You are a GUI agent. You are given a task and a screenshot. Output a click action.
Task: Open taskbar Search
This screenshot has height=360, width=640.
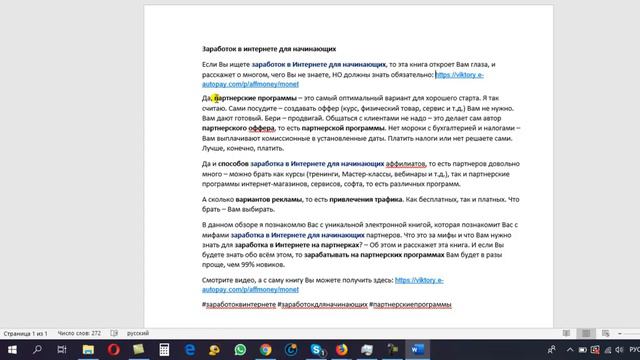[37, 350]
